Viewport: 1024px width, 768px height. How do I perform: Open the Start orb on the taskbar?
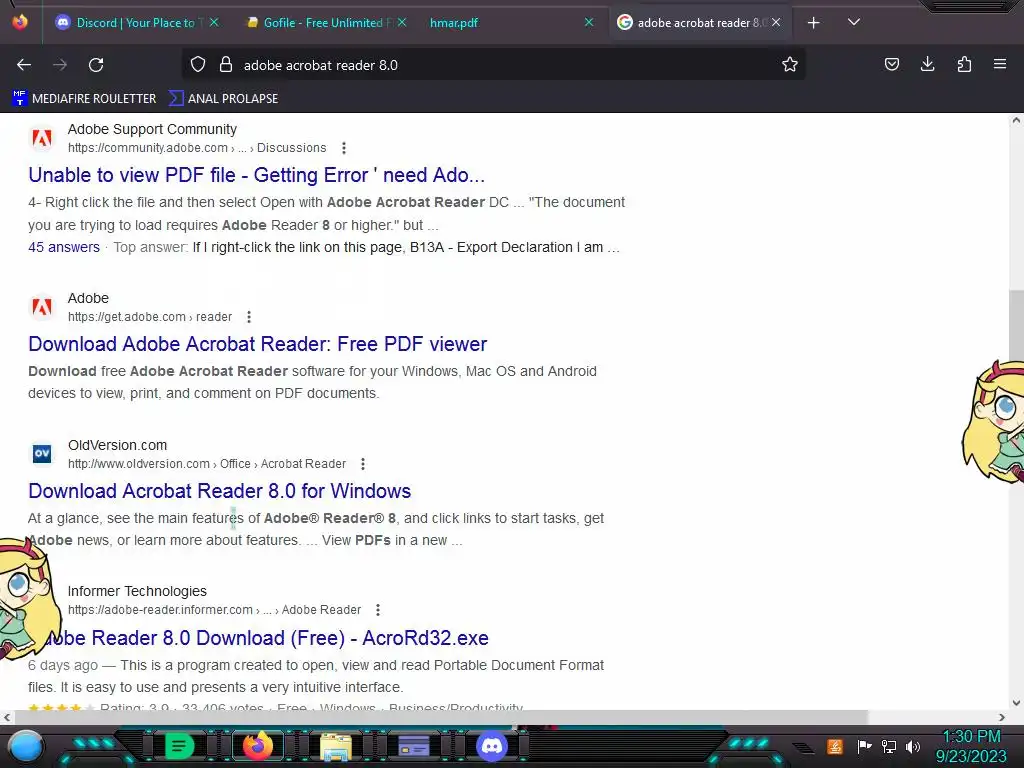(x=26, y=746)
